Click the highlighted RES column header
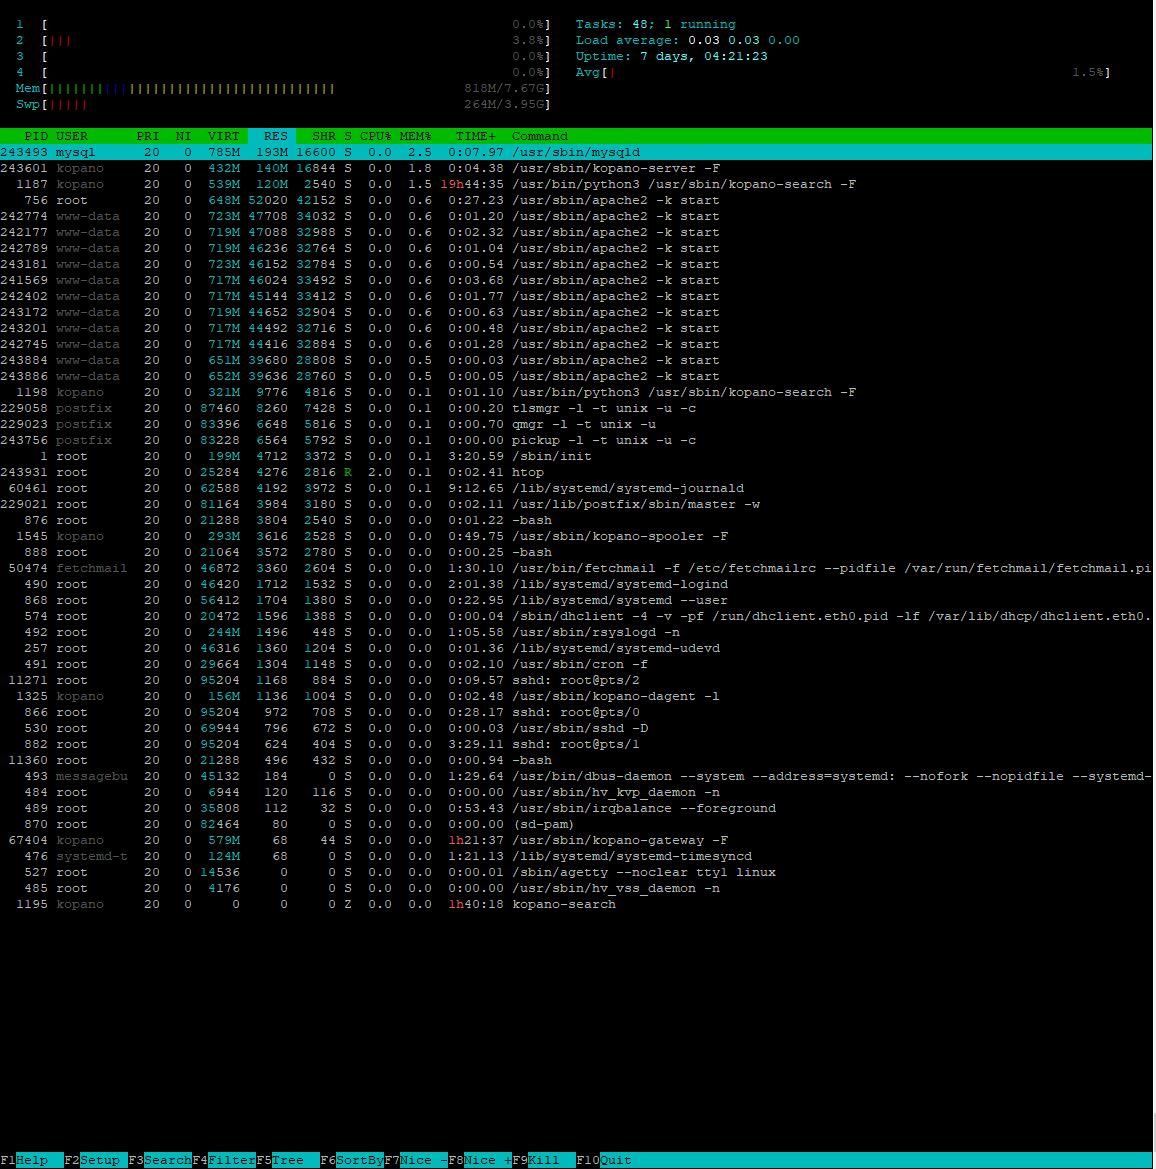 pyautogui.click(x=272, y=136)
